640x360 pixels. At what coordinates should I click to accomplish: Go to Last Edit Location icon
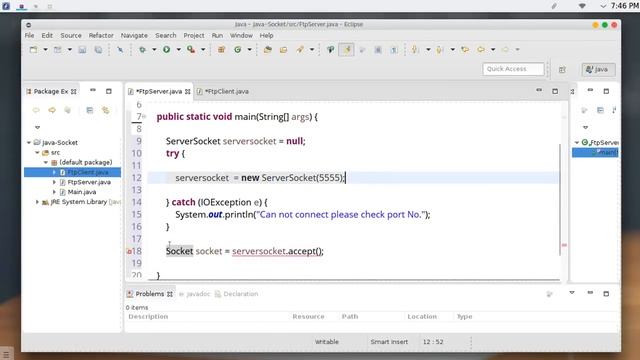465,49
